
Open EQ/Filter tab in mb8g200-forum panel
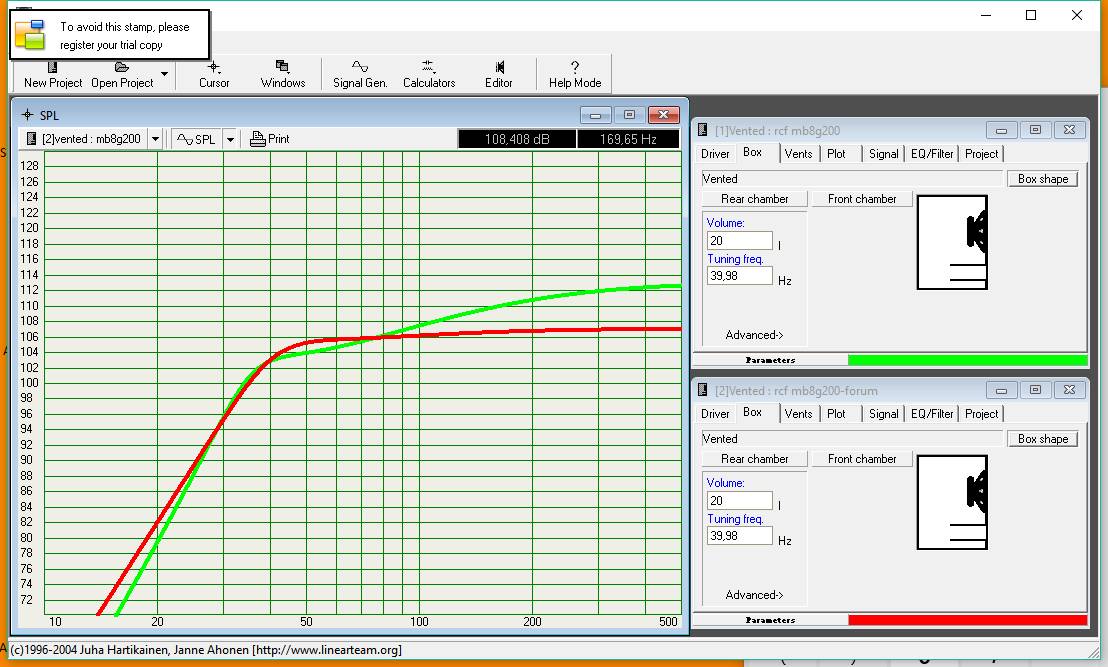pos(932,414)
